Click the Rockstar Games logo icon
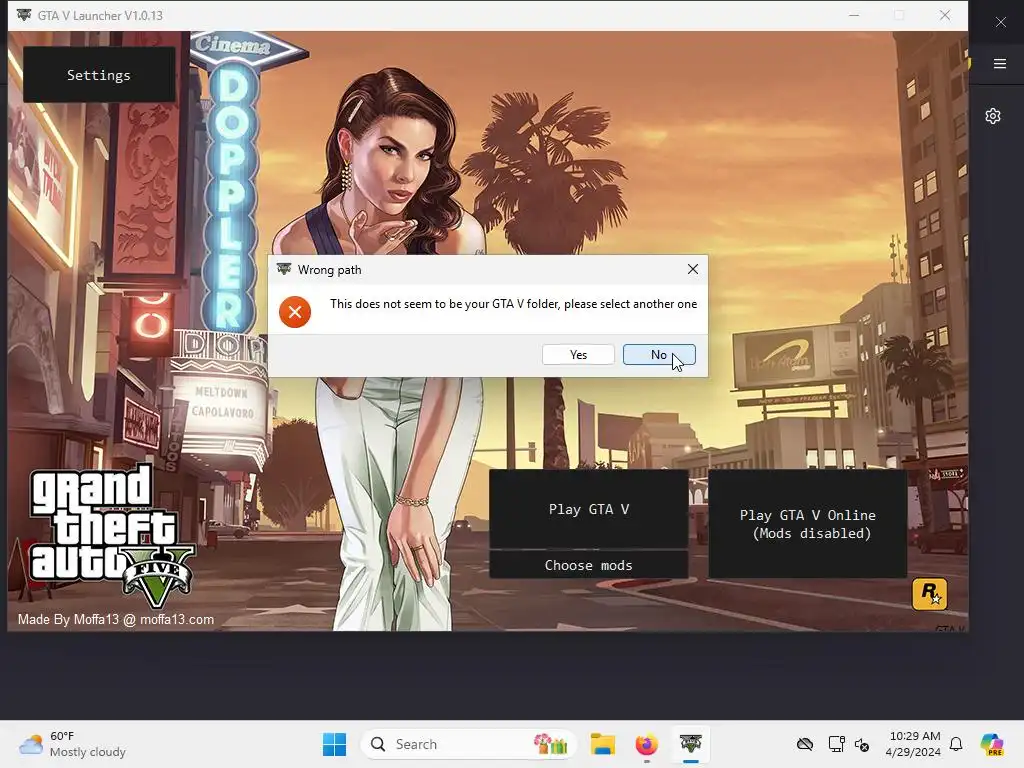 pyautogui.click(x=929, y=594)
